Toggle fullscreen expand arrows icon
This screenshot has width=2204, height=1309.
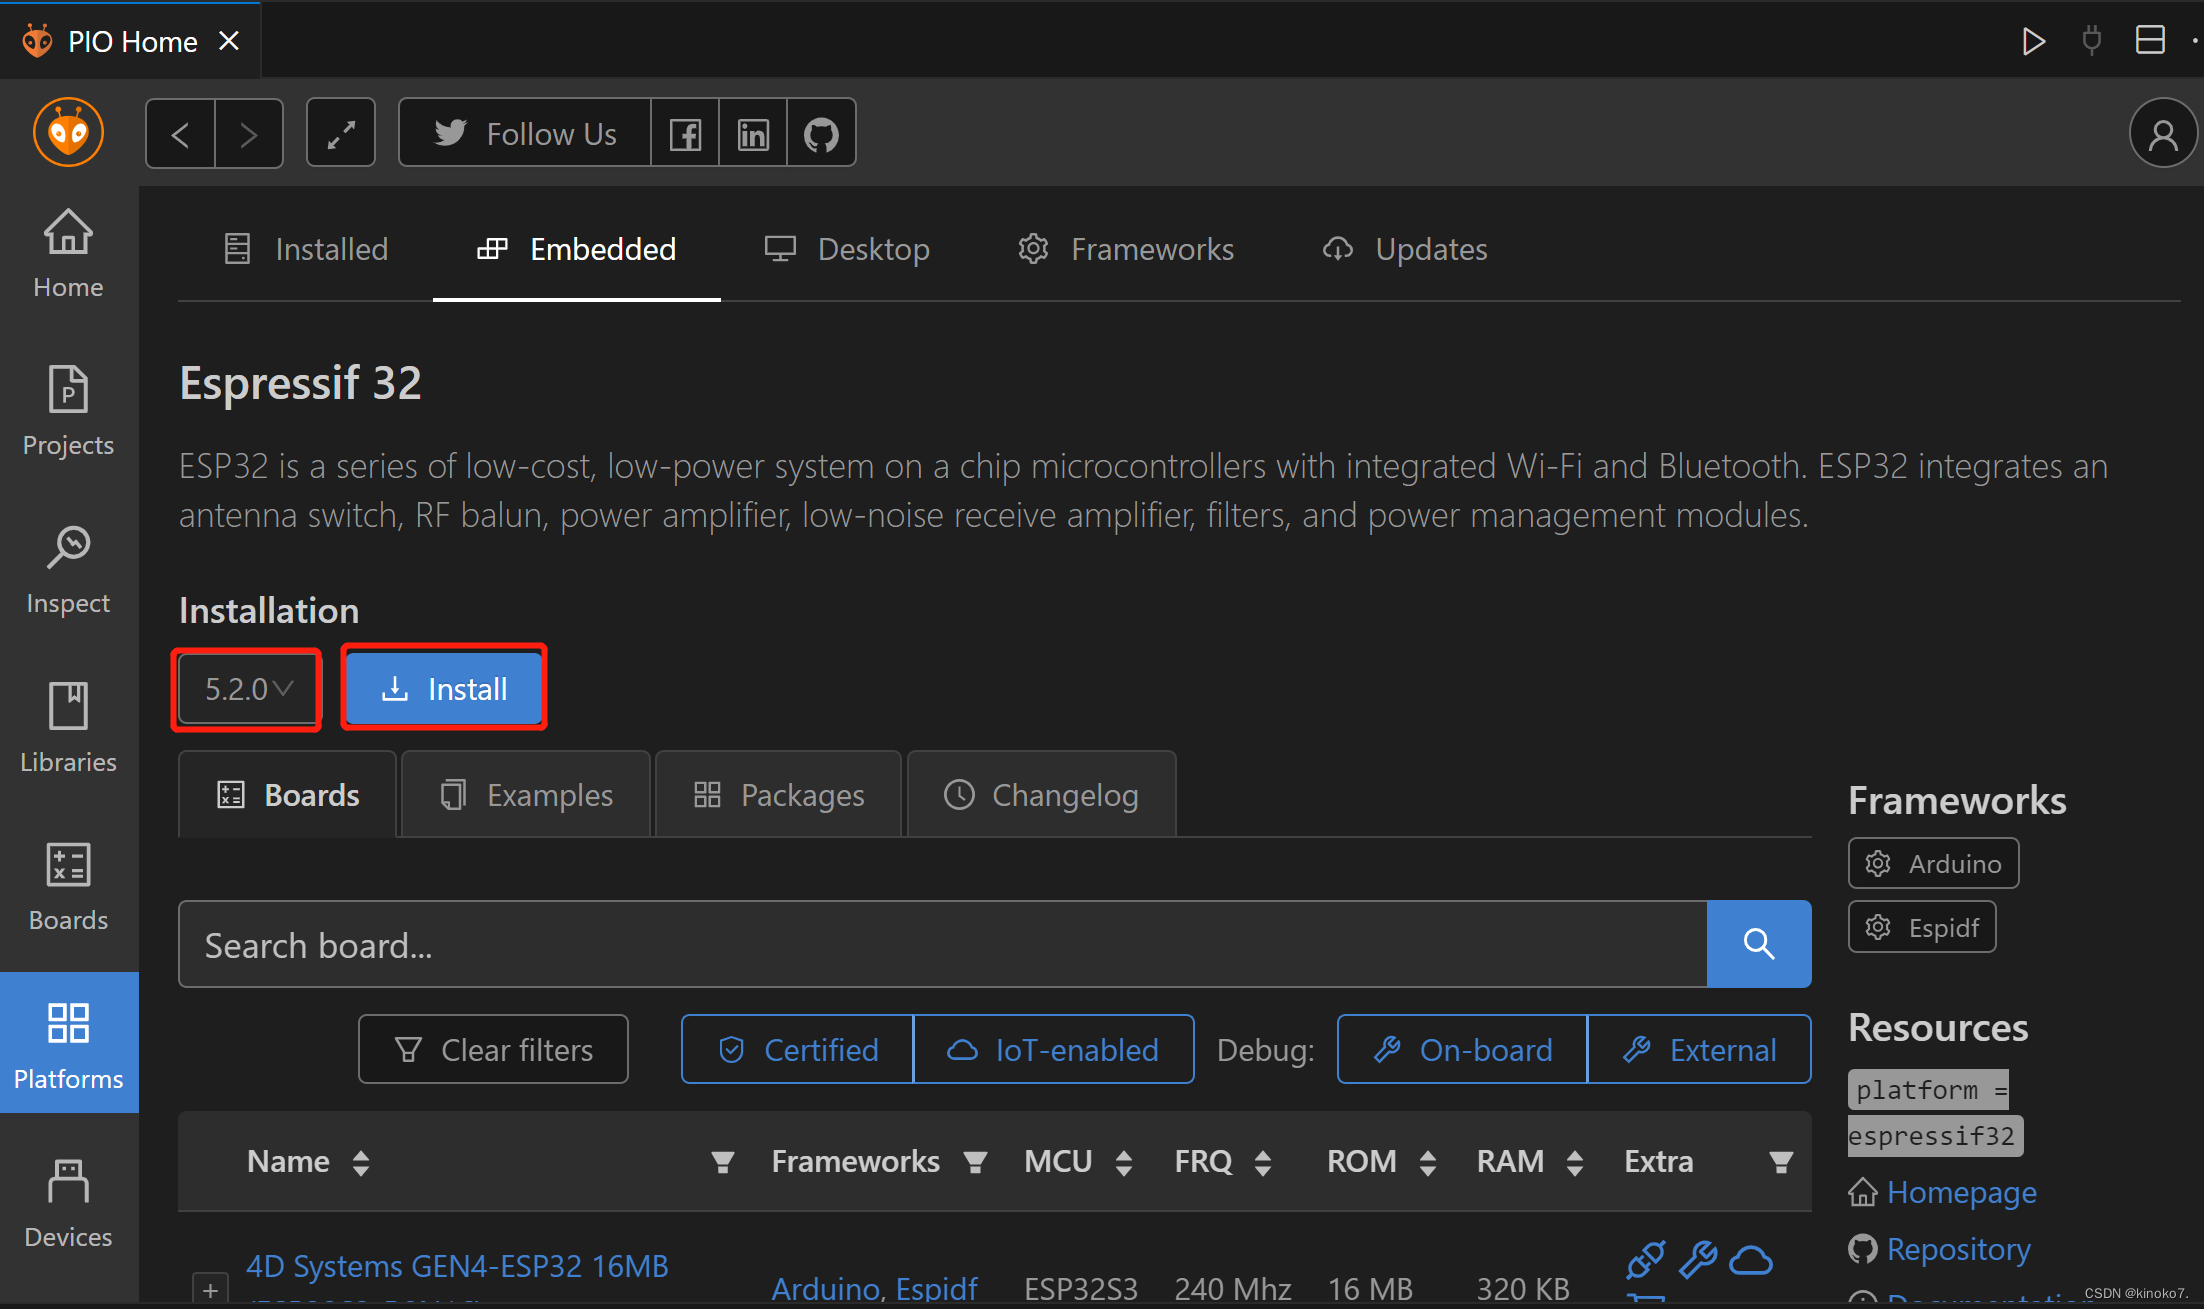coord(341,133)
